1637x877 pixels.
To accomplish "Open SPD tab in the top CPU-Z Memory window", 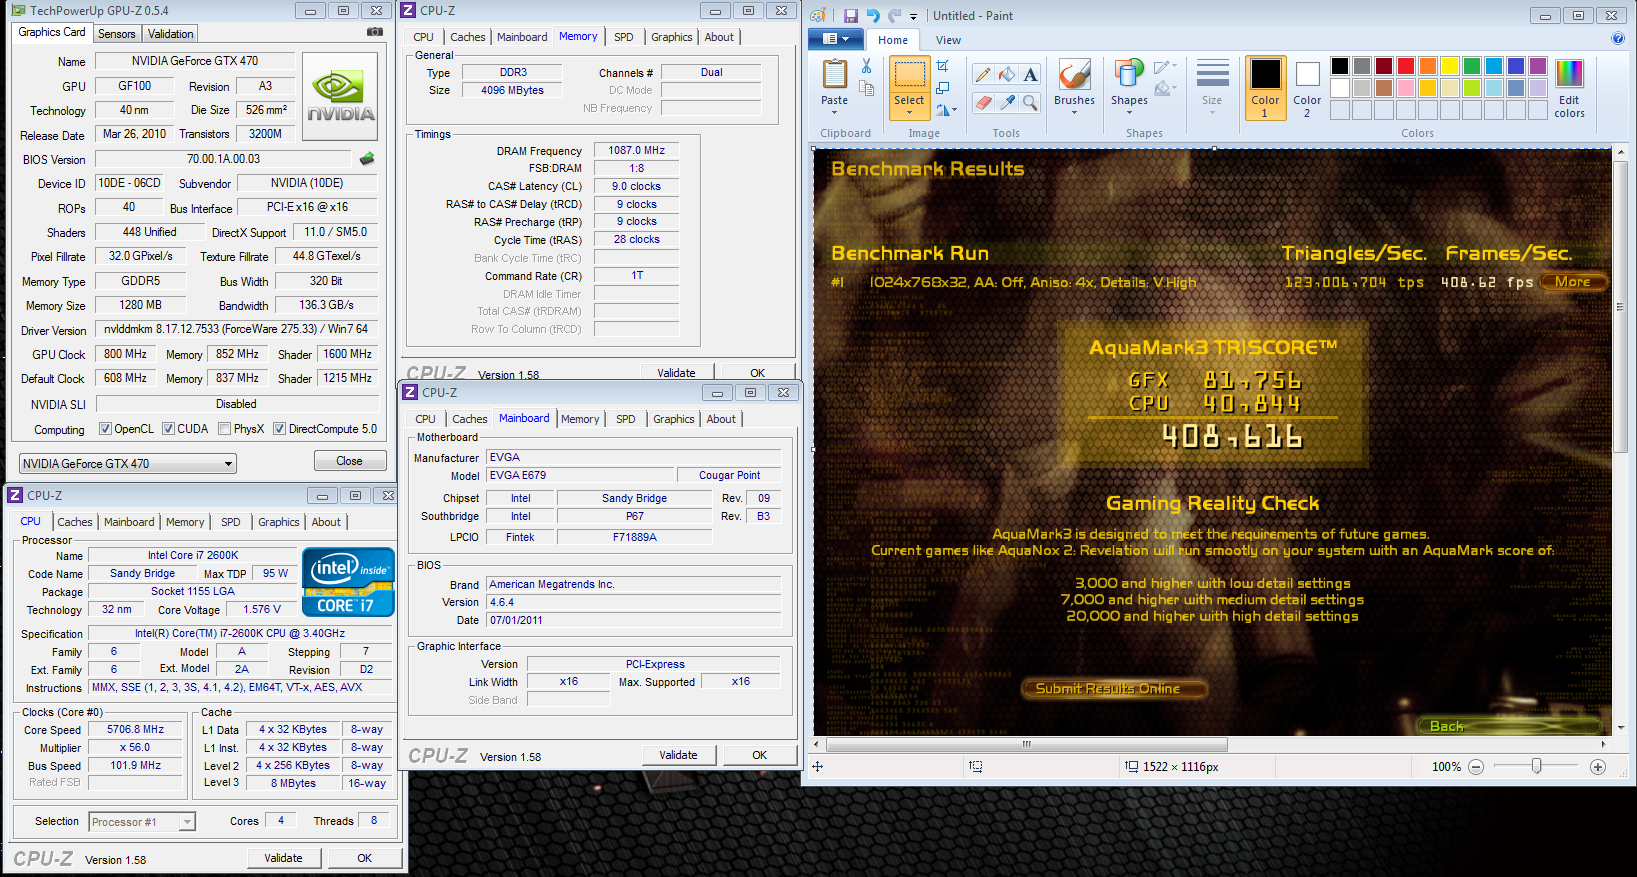I will click(x=624, y=37).
